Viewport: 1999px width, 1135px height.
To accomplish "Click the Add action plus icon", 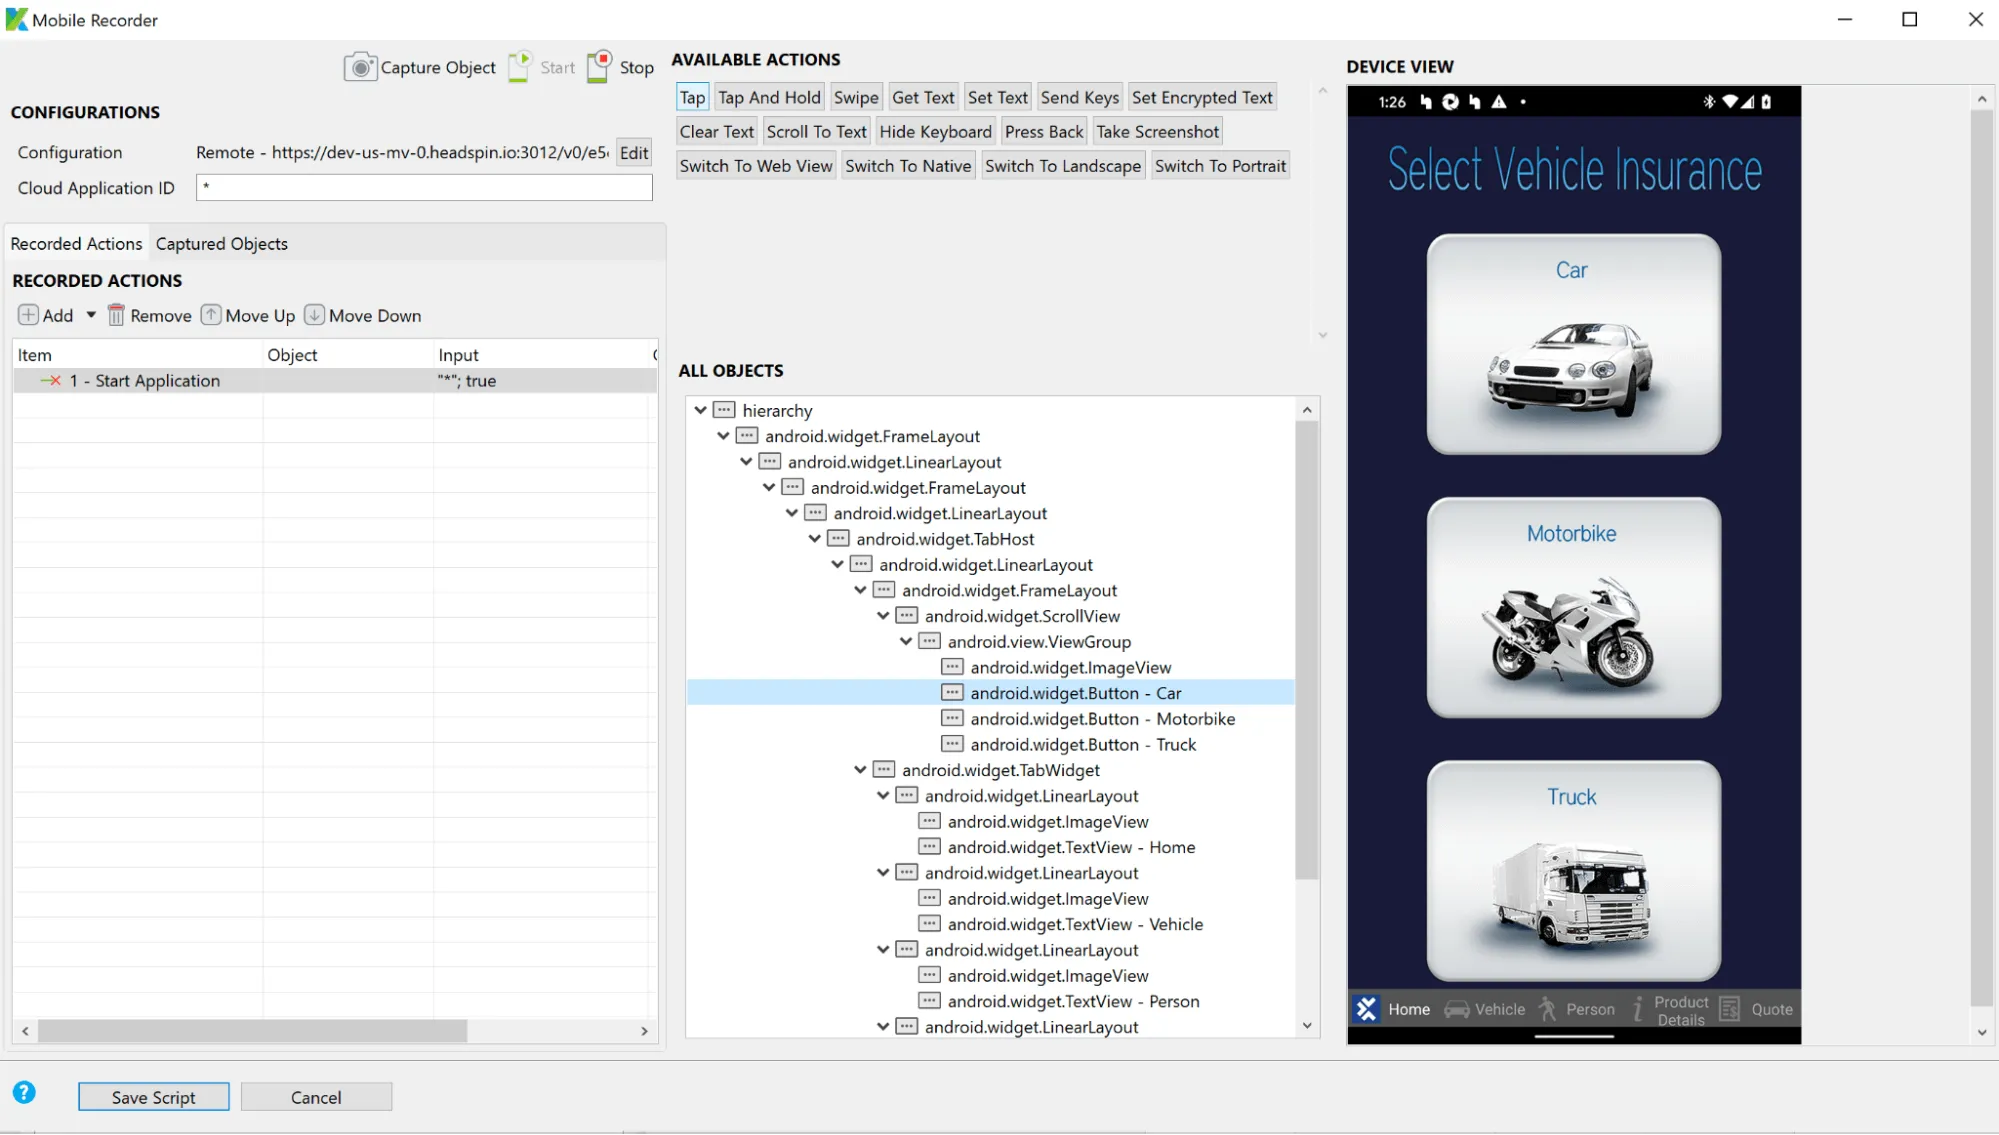I will point(28,315).
